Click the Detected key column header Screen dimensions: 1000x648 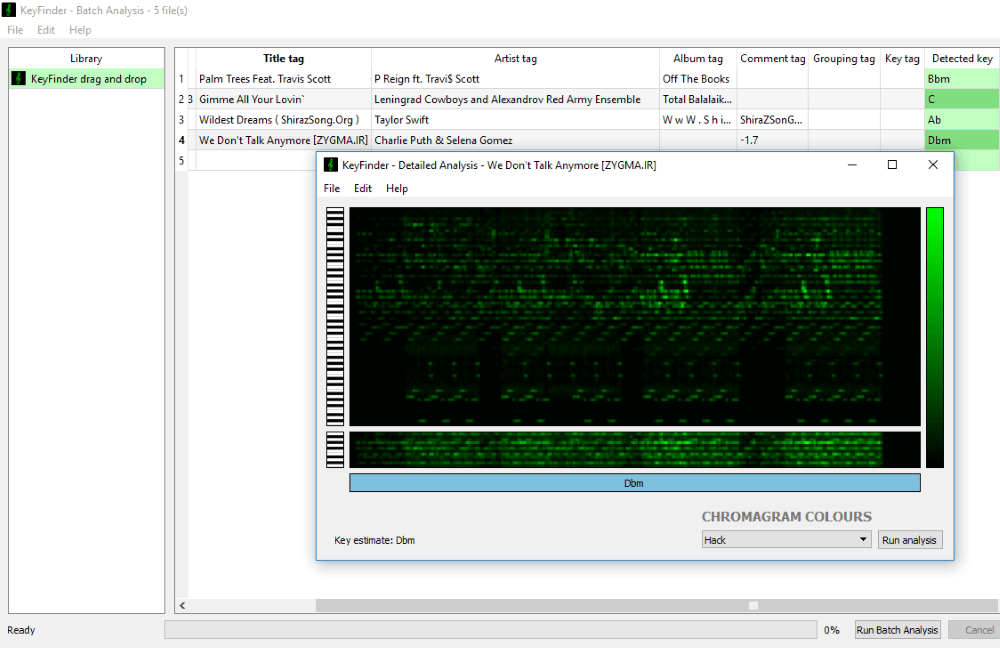[962, 58]
